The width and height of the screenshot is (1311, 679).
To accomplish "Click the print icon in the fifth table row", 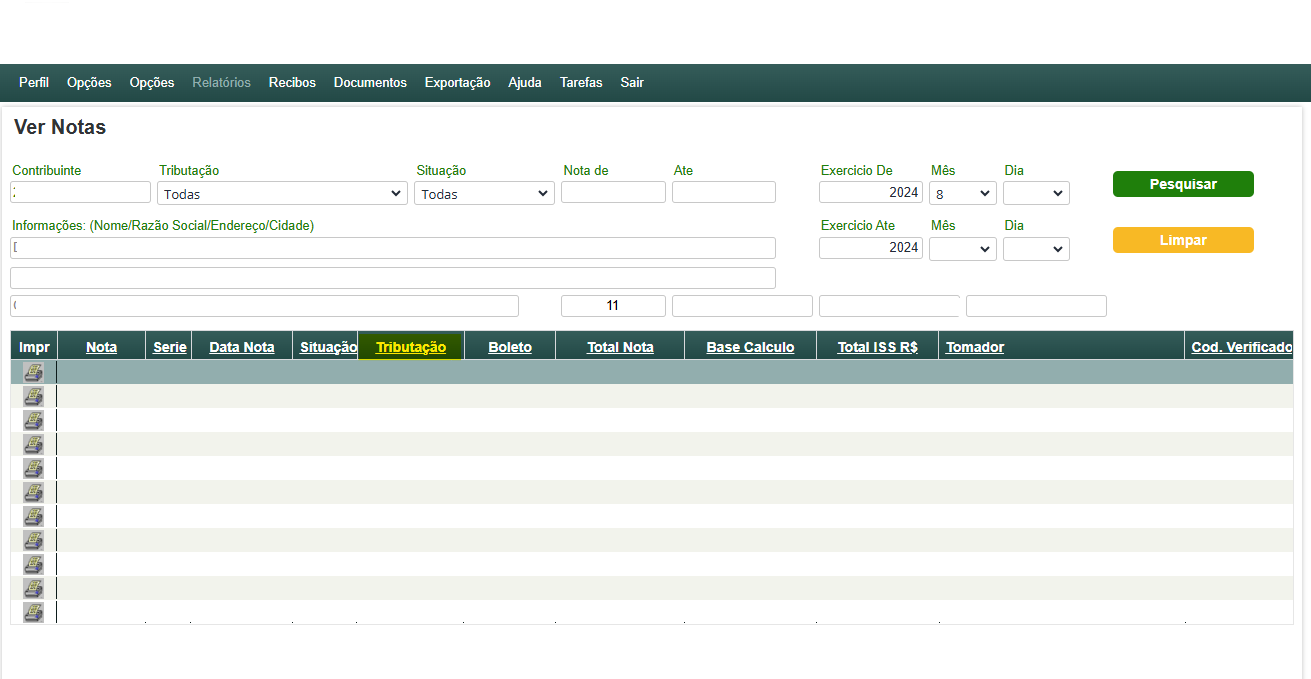I will [34, 468].
